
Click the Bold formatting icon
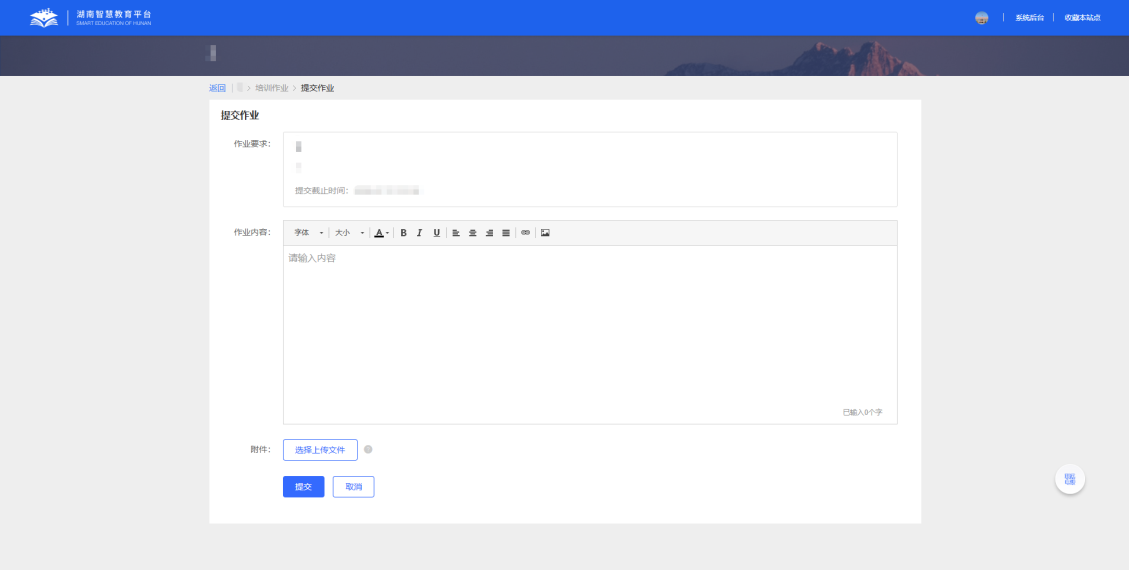coord(403,233)
